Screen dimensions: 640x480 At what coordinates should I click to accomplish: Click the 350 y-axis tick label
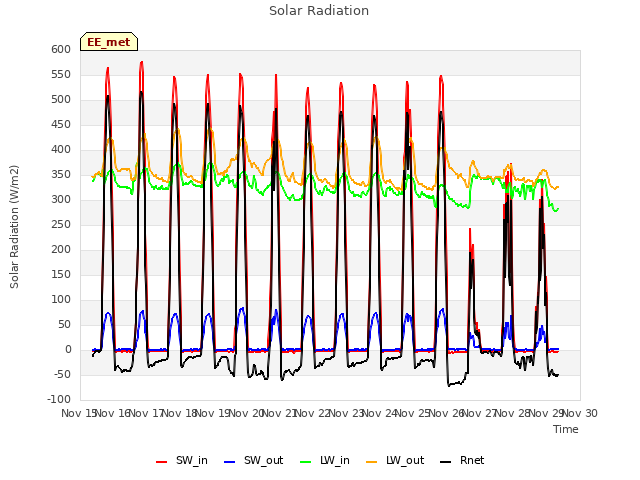pos(61,175)
